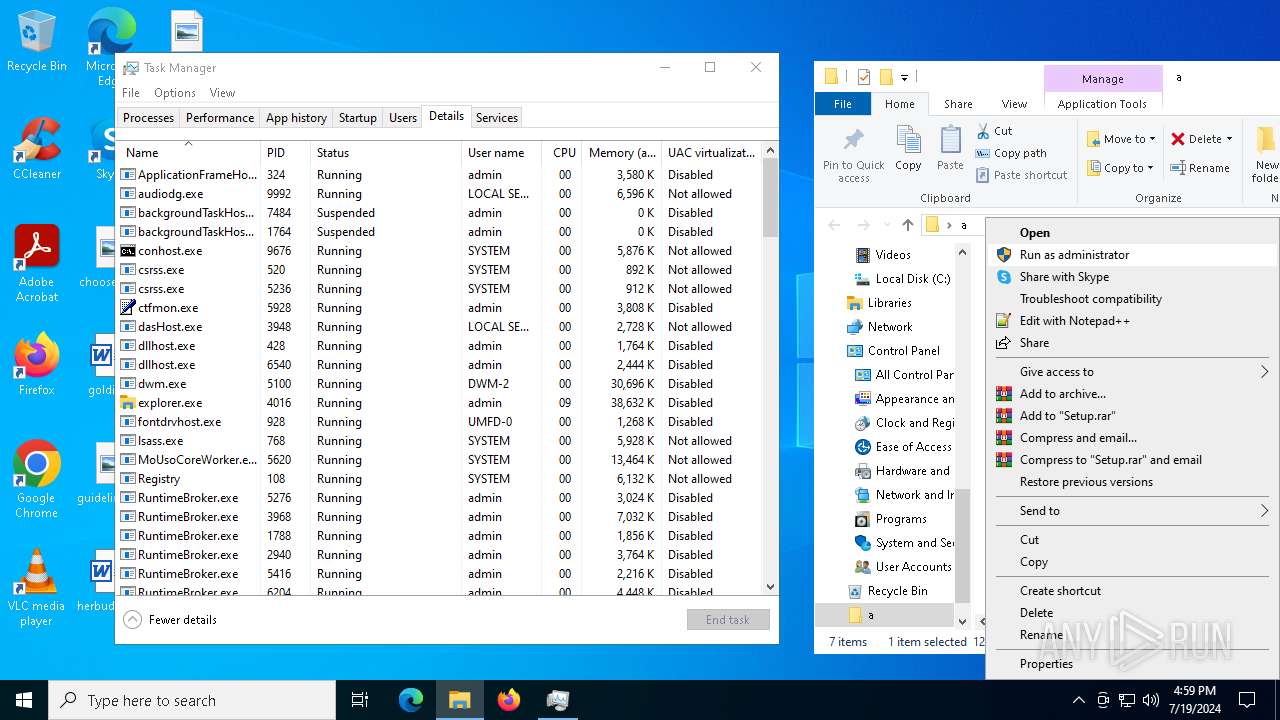The width and height of the screenshot is (1280, 720).
Task: Open the Task Manager File menu
Action: (x=131, y=93)
